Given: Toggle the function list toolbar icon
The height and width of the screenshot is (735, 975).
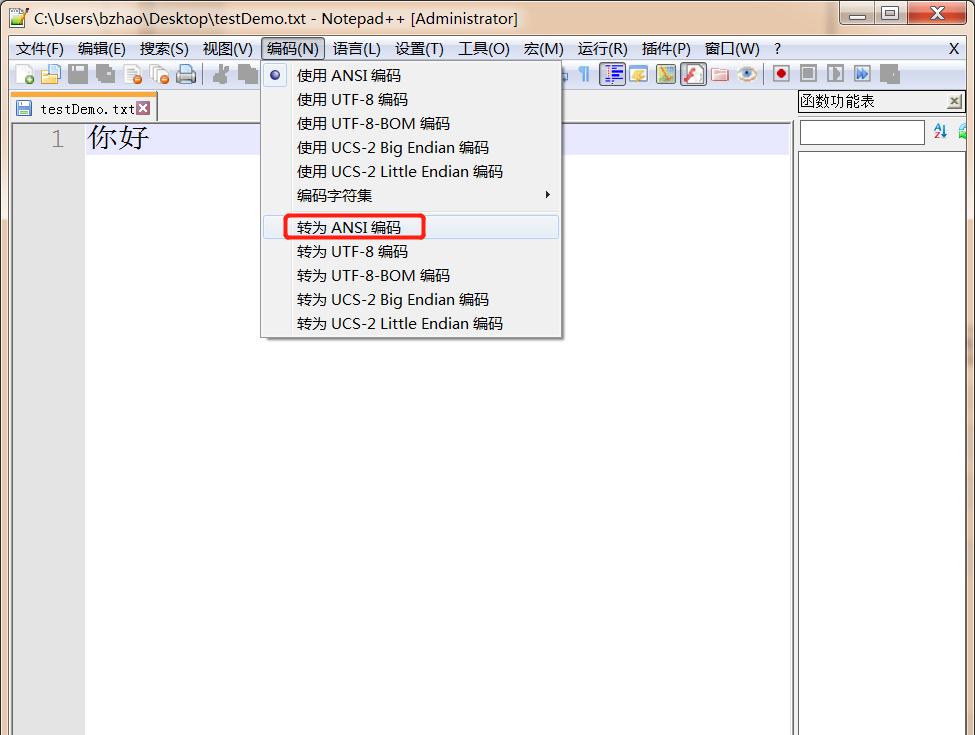Looking at the screenshot, I should coord(693,75).
